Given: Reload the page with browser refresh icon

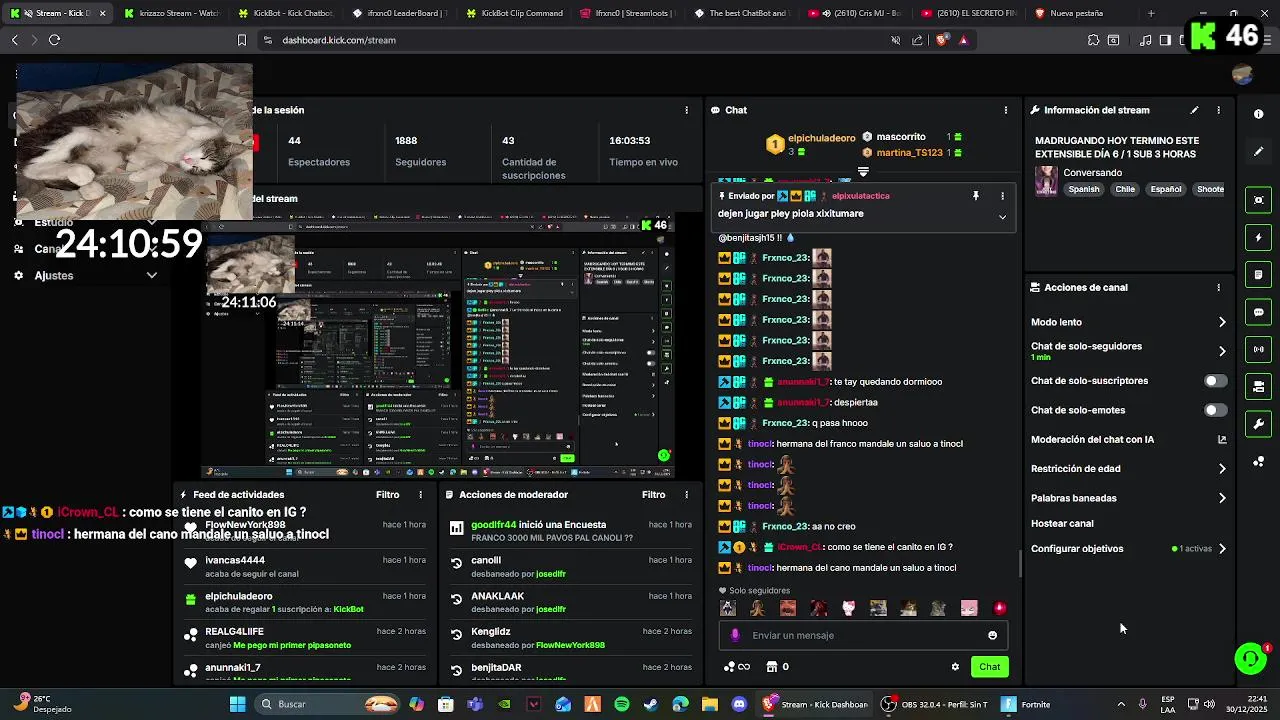Looking at the screenshot, I should coord(54,40).
